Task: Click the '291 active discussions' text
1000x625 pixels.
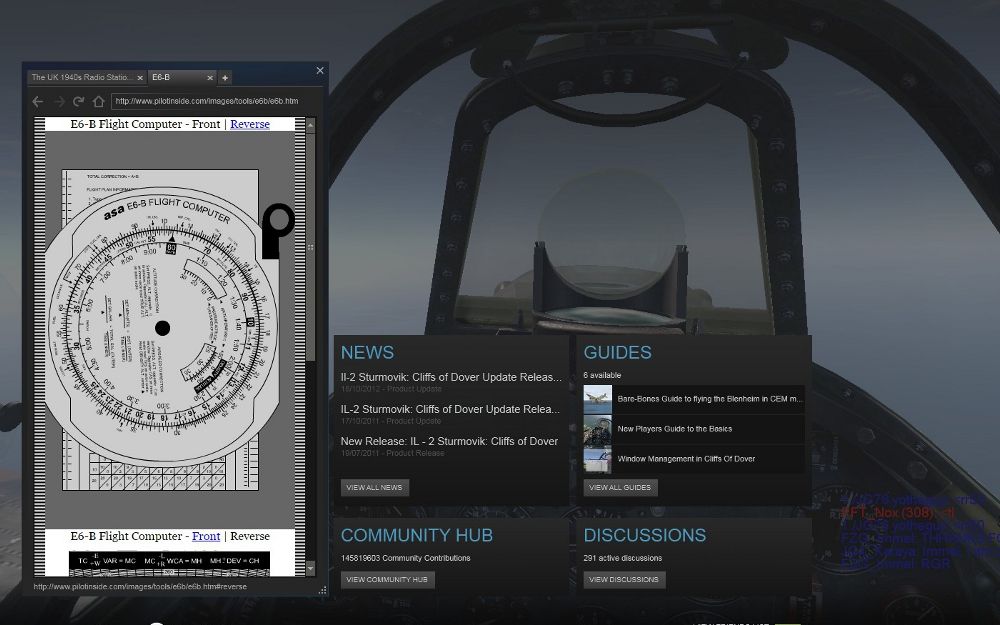Action: [622, 558]
